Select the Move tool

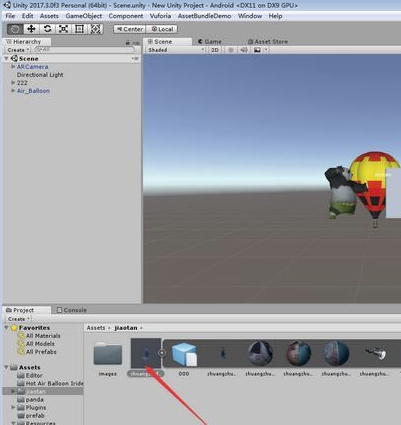31,29
